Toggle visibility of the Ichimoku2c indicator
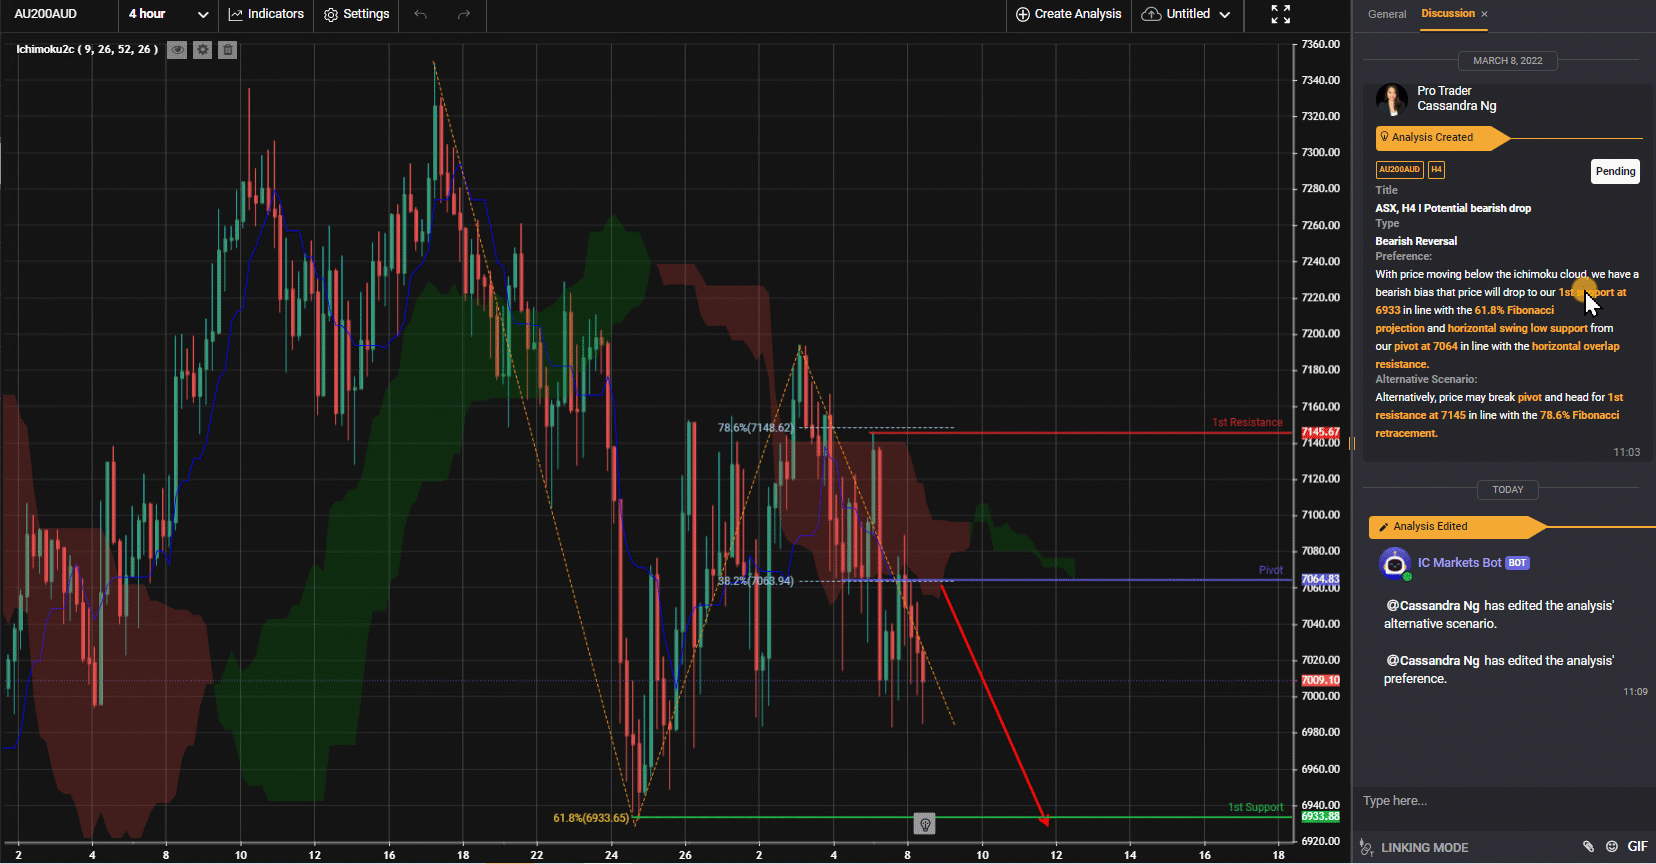This screenshot has width=1656, height=864. [177, 50]
